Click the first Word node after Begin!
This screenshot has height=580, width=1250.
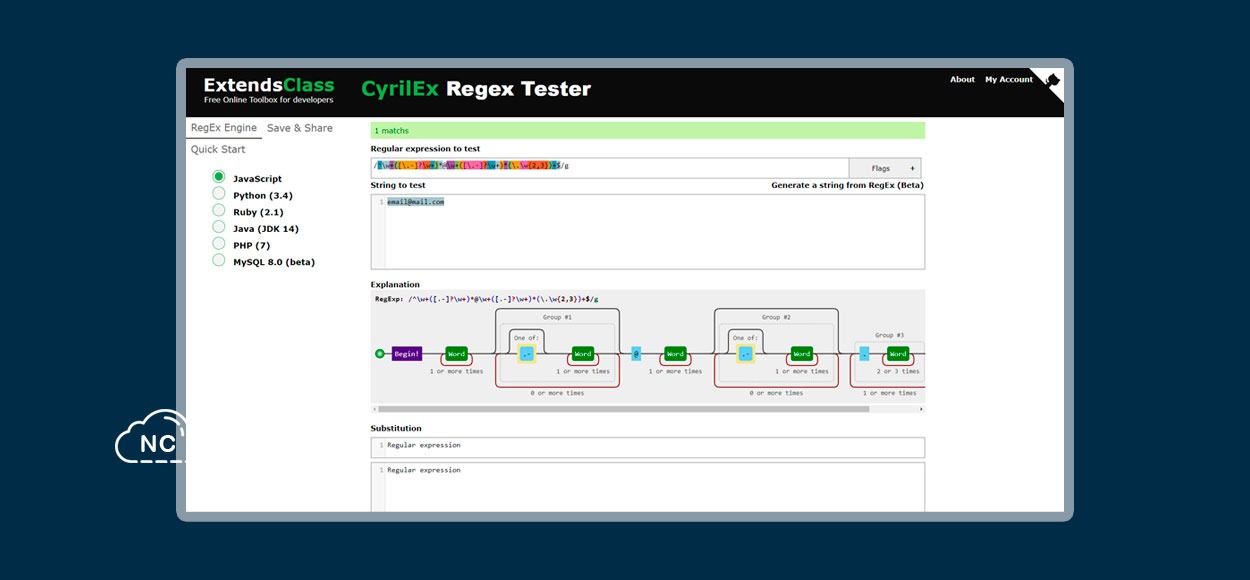pyautogui.click(x=456, y=354)
